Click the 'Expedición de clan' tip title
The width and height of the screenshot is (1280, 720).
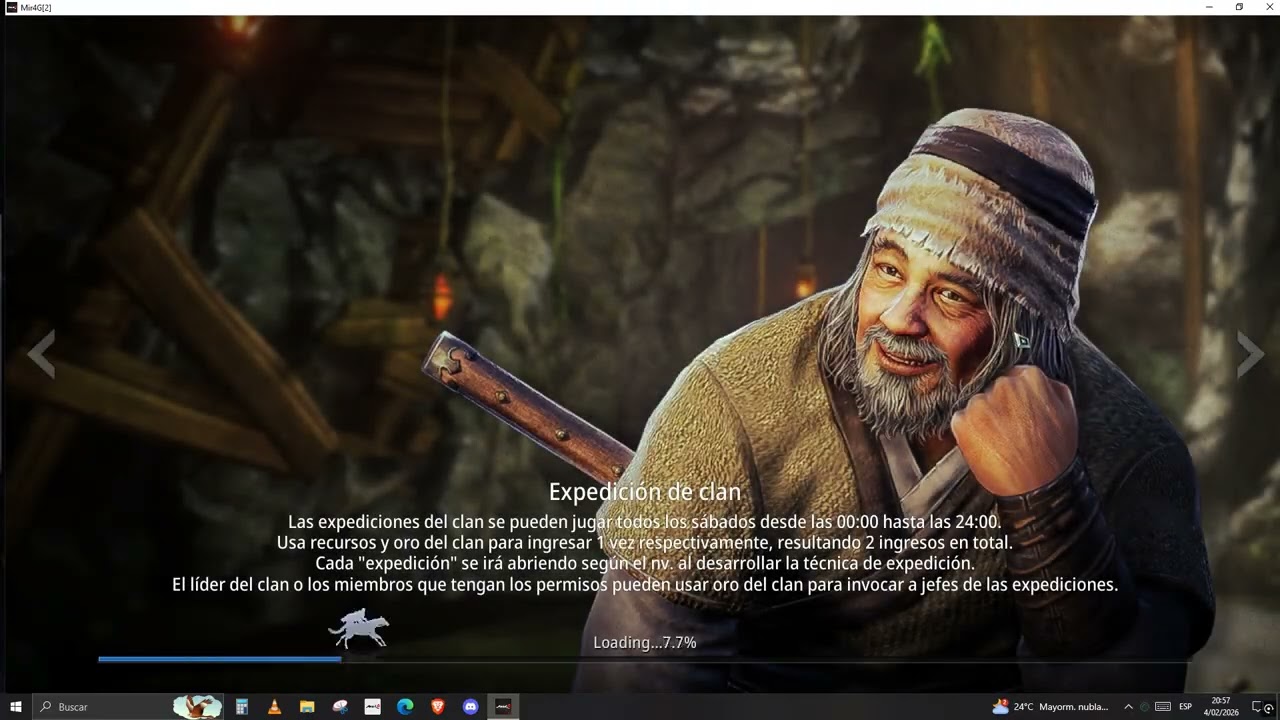click(645, 492)
